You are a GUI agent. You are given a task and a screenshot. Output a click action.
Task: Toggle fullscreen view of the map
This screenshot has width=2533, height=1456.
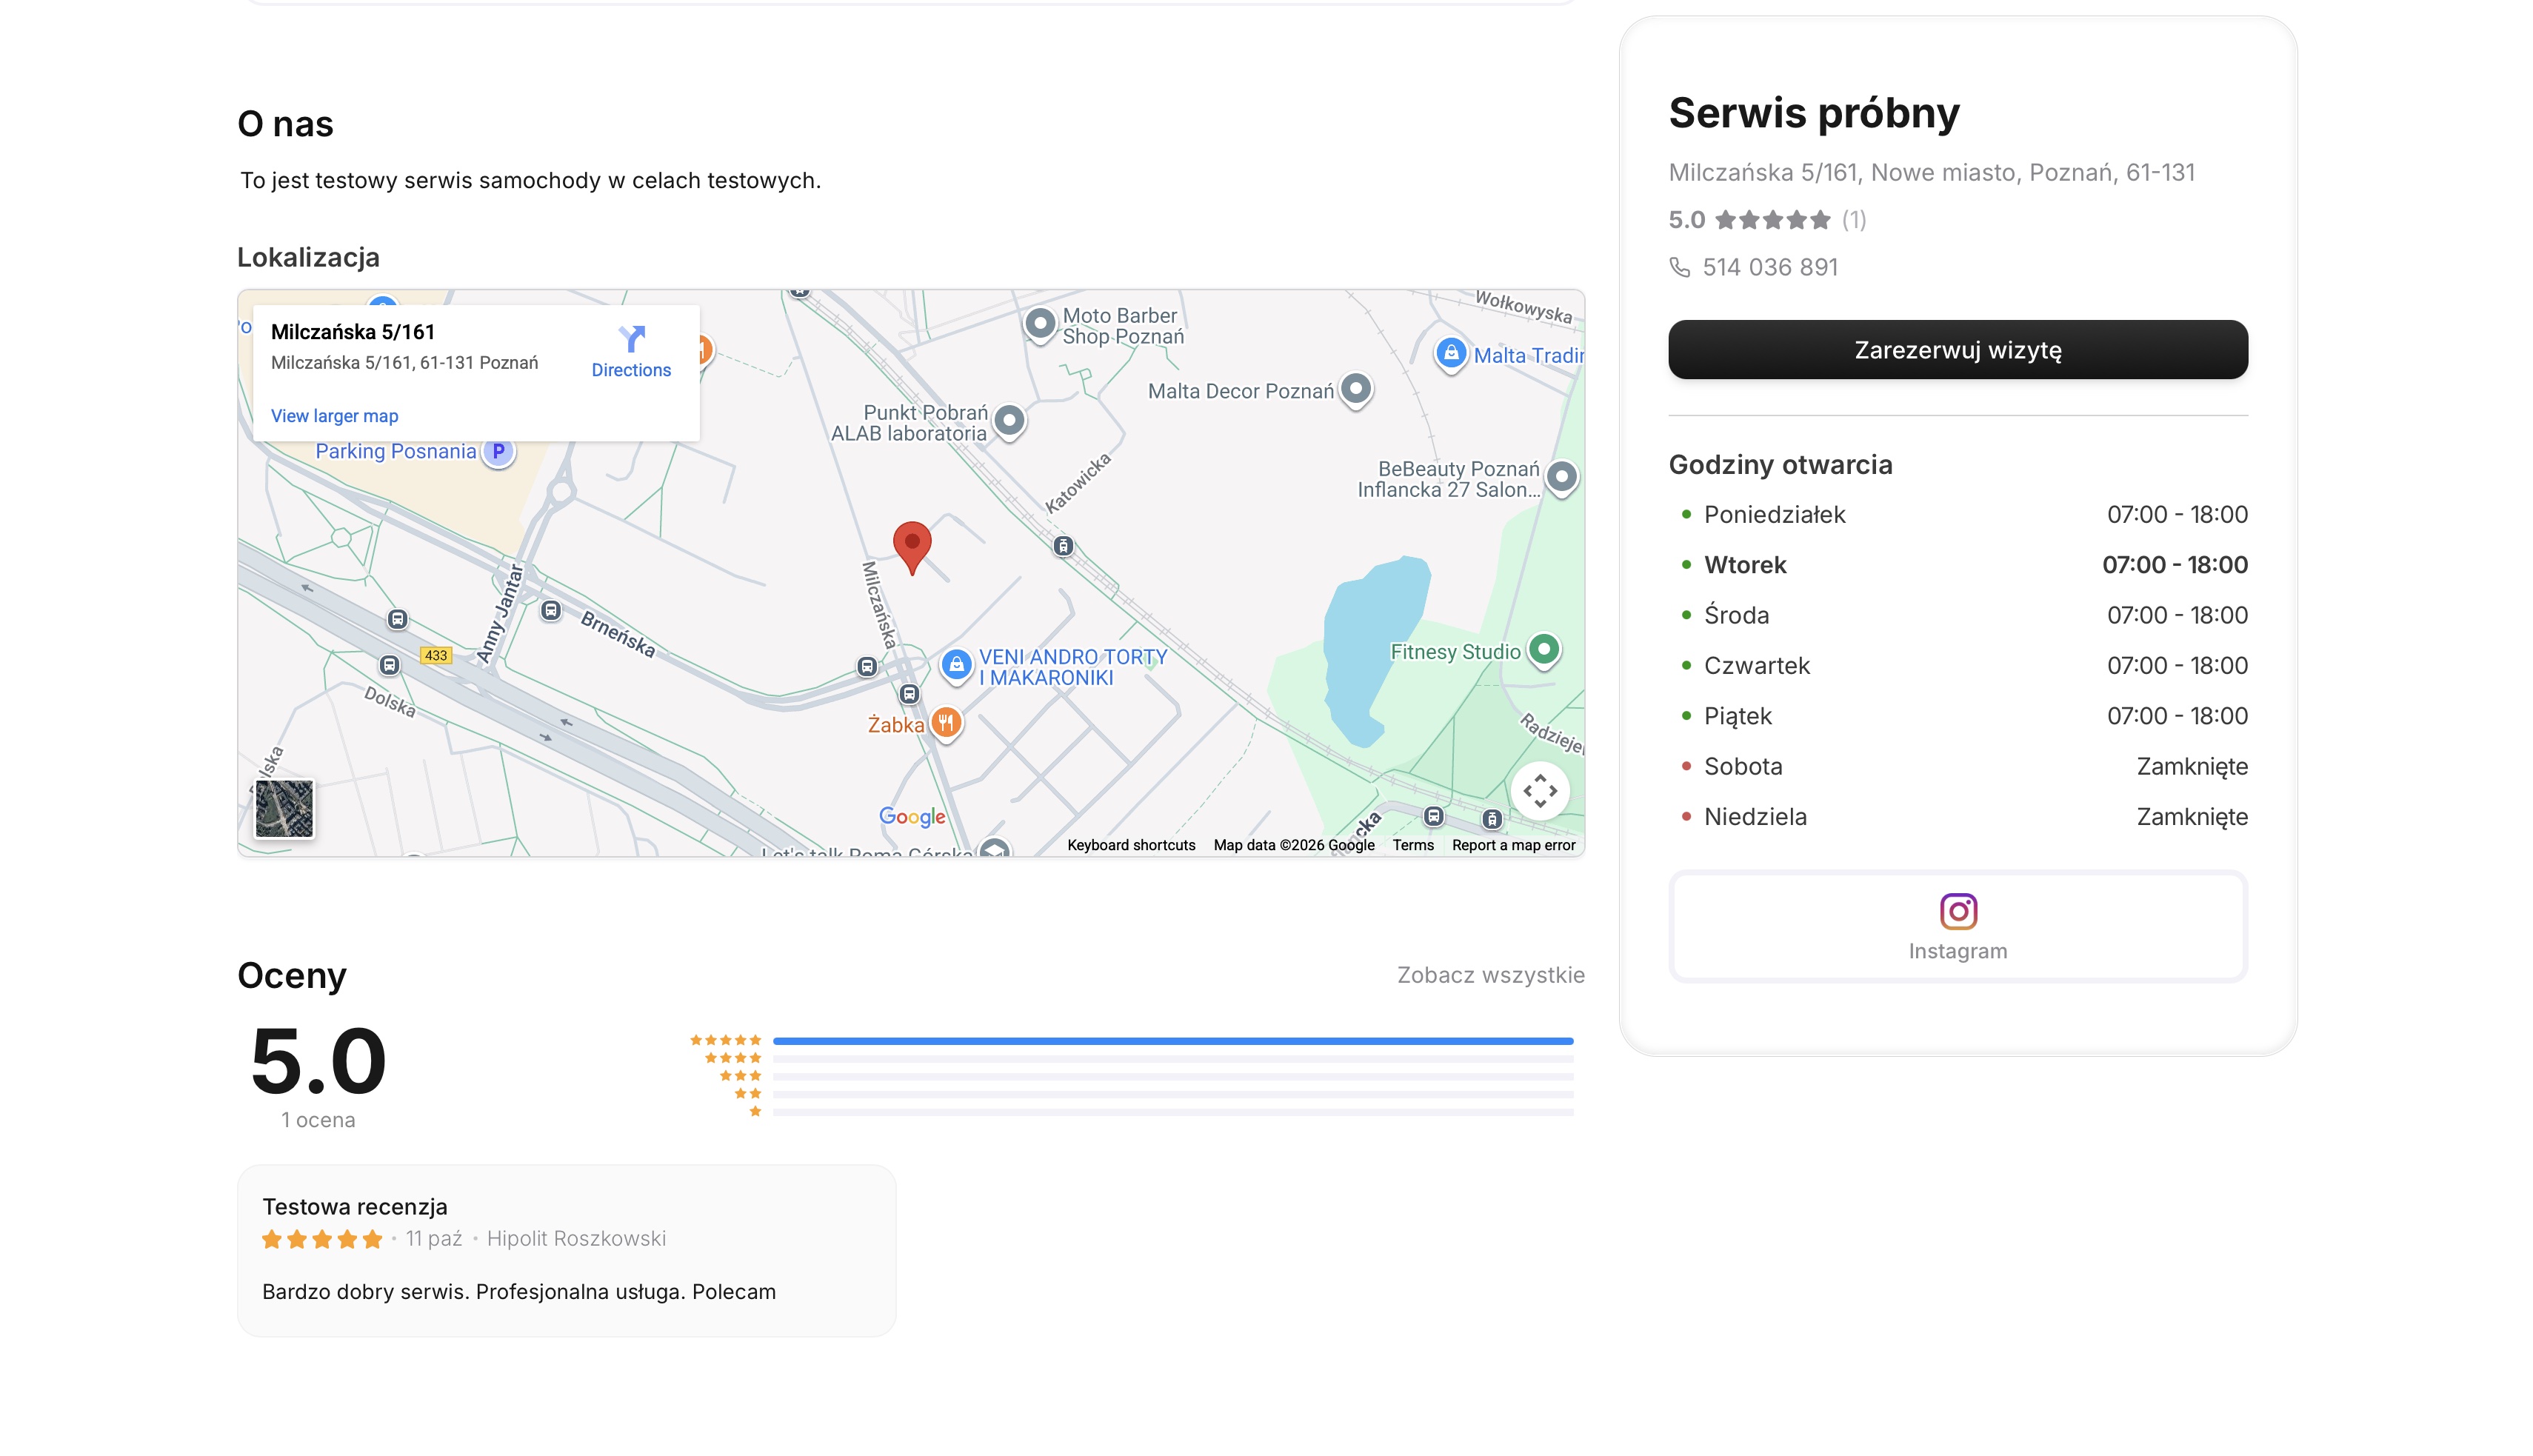coord(1539,791)
